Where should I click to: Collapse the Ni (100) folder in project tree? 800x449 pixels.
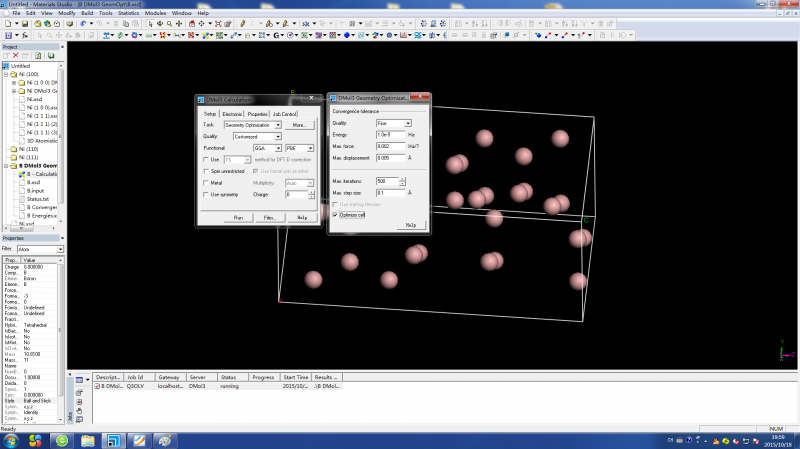[7, 74]
